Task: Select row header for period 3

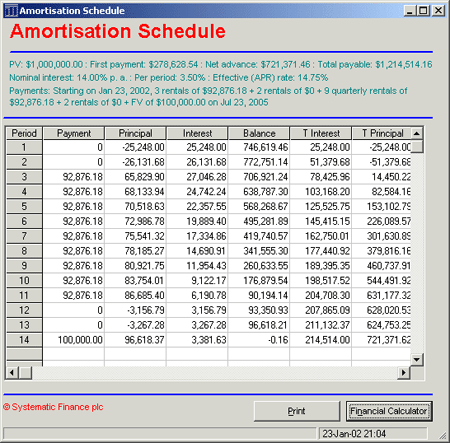Action: [x=24, y=177]
